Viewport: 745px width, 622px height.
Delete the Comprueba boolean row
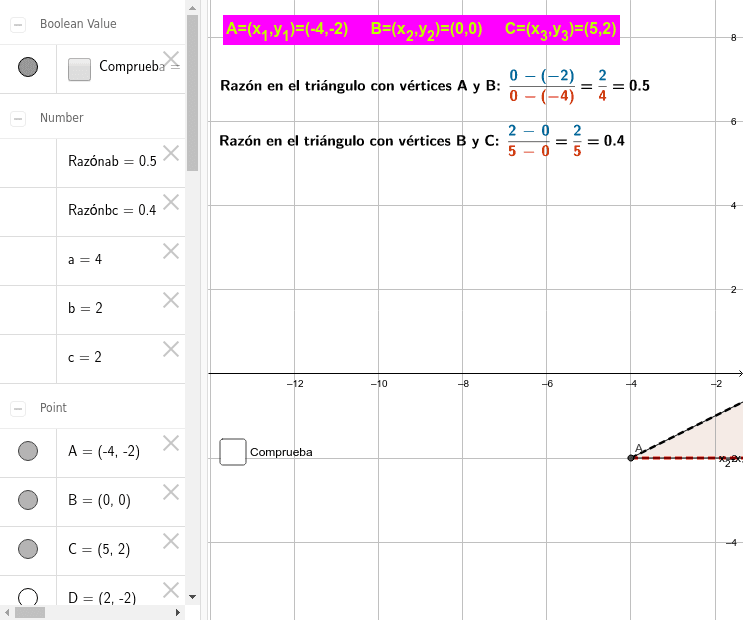coord(171,59)
